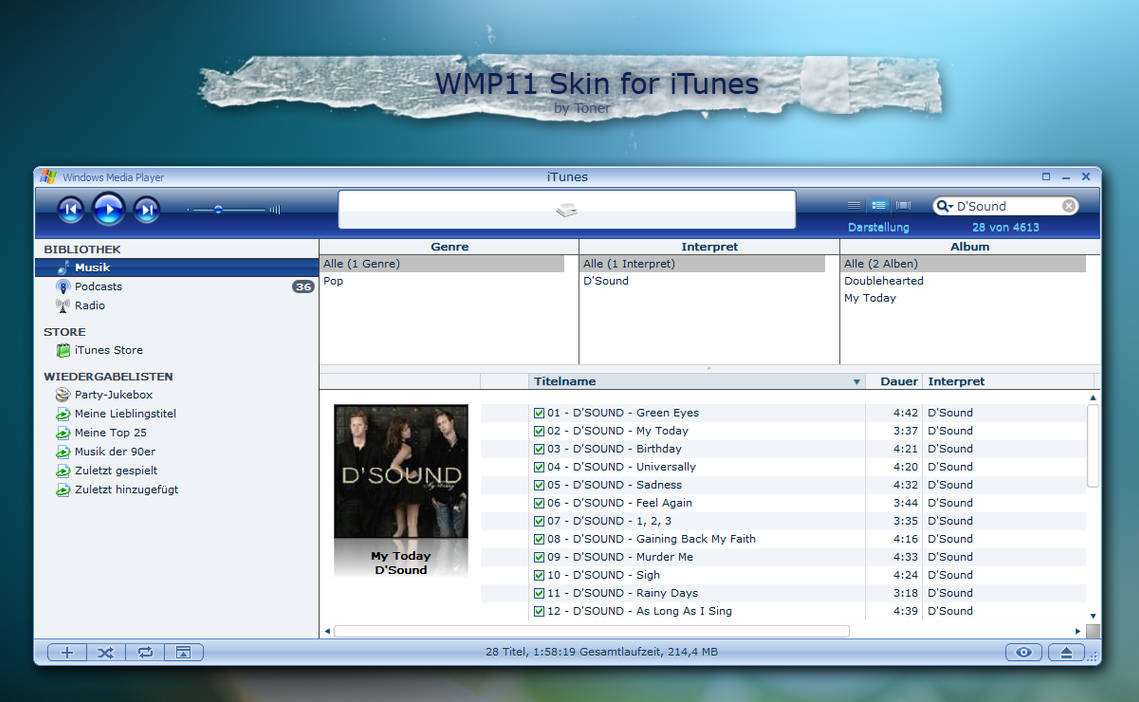Screen dimensions: 1139x702
Task: Enable shuffle playback mode
Action: point(106,652)
